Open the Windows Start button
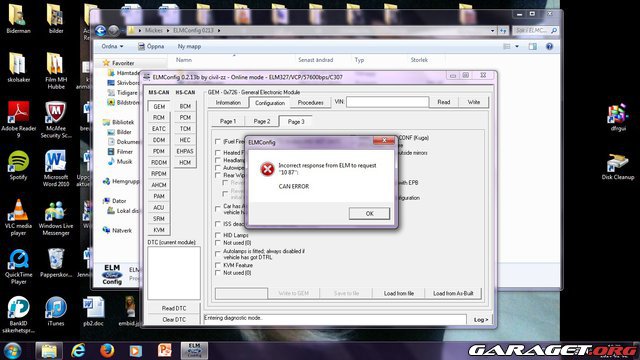The height and width of the screenshot is (360, 640). tap(12, 351)
